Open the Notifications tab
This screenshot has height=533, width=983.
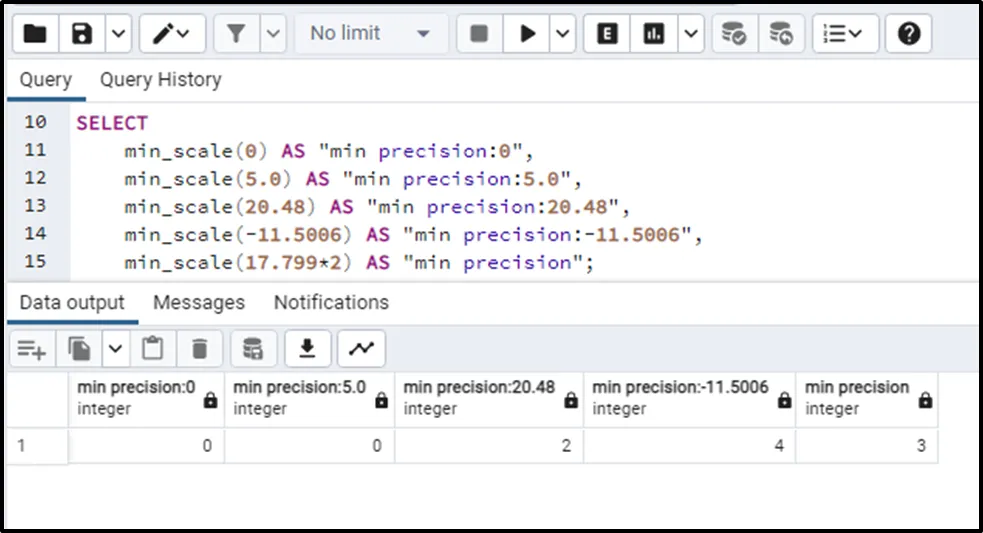(x=331, y=302)
